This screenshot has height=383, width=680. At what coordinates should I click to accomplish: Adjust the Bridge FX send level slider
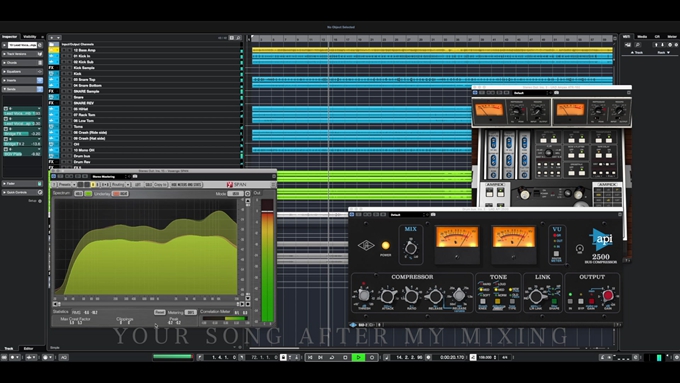tap(22, 134)
